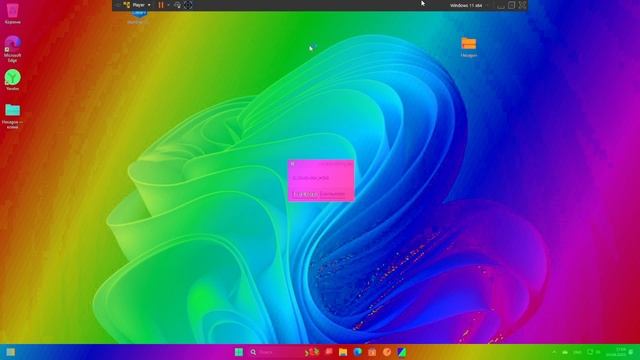This screenshot has height=360, width=640.
Task: Open the blue-green square app in taskbar
Action: 402,352
